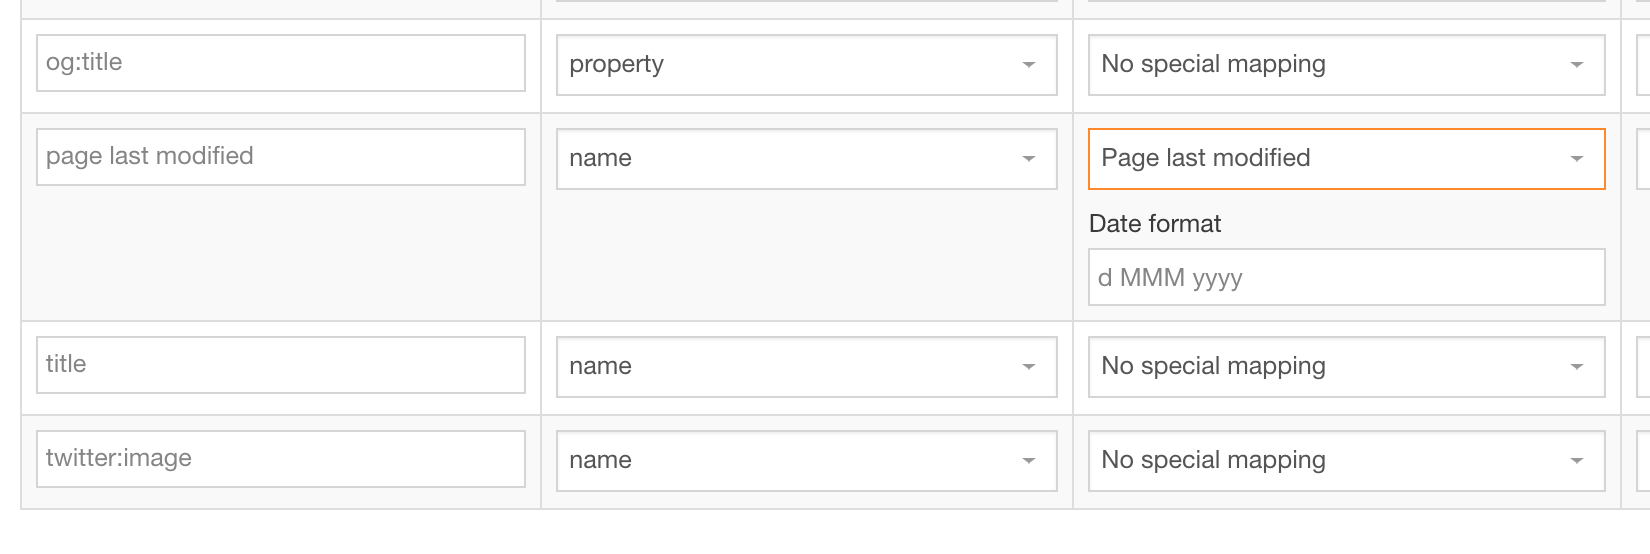1650x554 pixels.
Task: Click the caret arrow on og:title mapping dropdown
Action: pyautogui.click(x=1577, y=65)
